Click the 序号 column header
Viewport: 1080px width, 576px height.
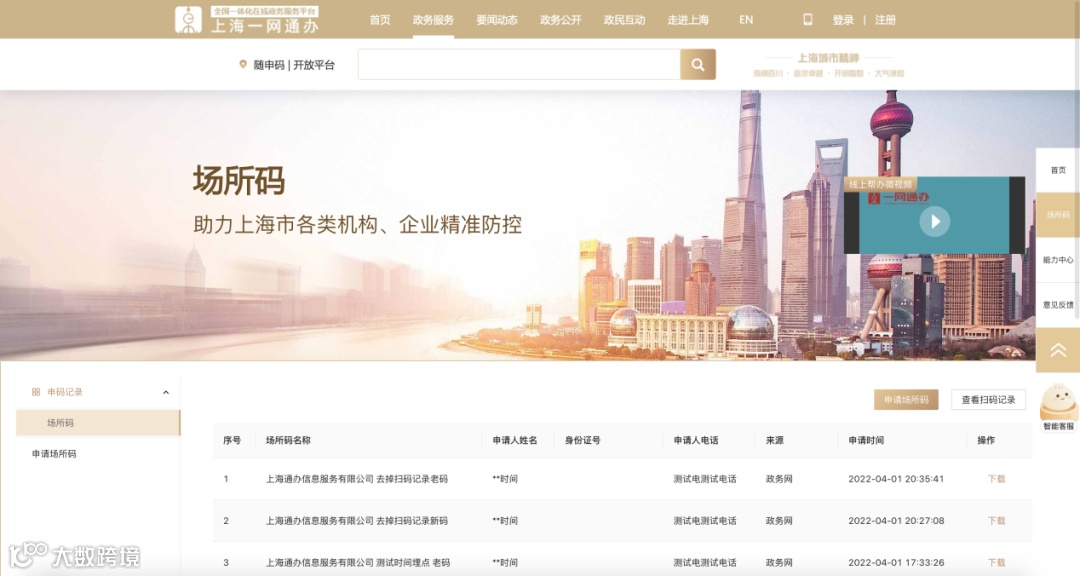click(x=232, y=440)
